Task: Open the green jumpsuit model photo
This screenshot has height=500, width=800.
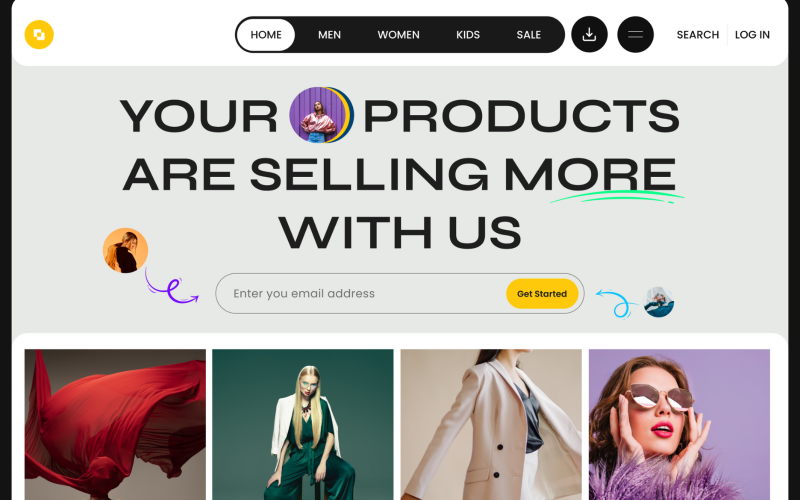Action: (x=303, y=424)
